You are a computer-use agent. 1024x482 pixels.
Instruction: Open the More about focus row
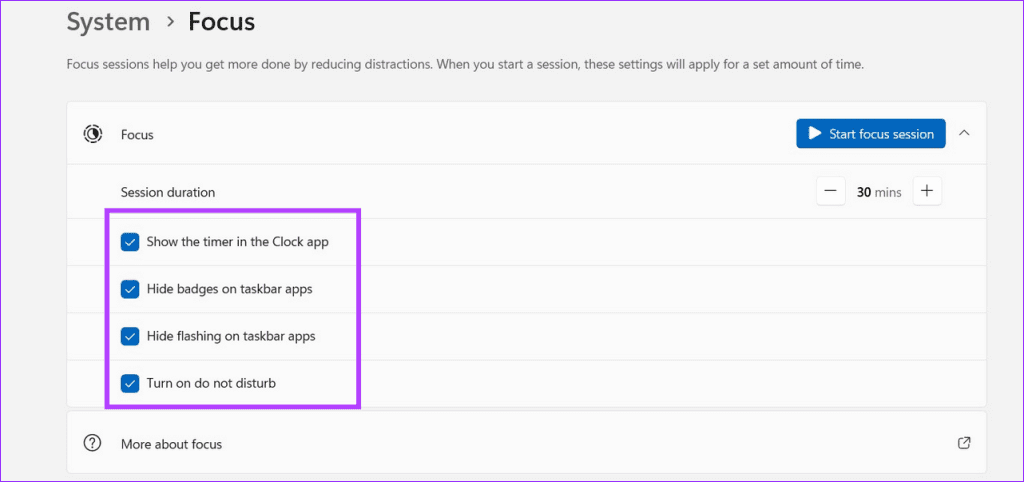[x=526, y=442]
